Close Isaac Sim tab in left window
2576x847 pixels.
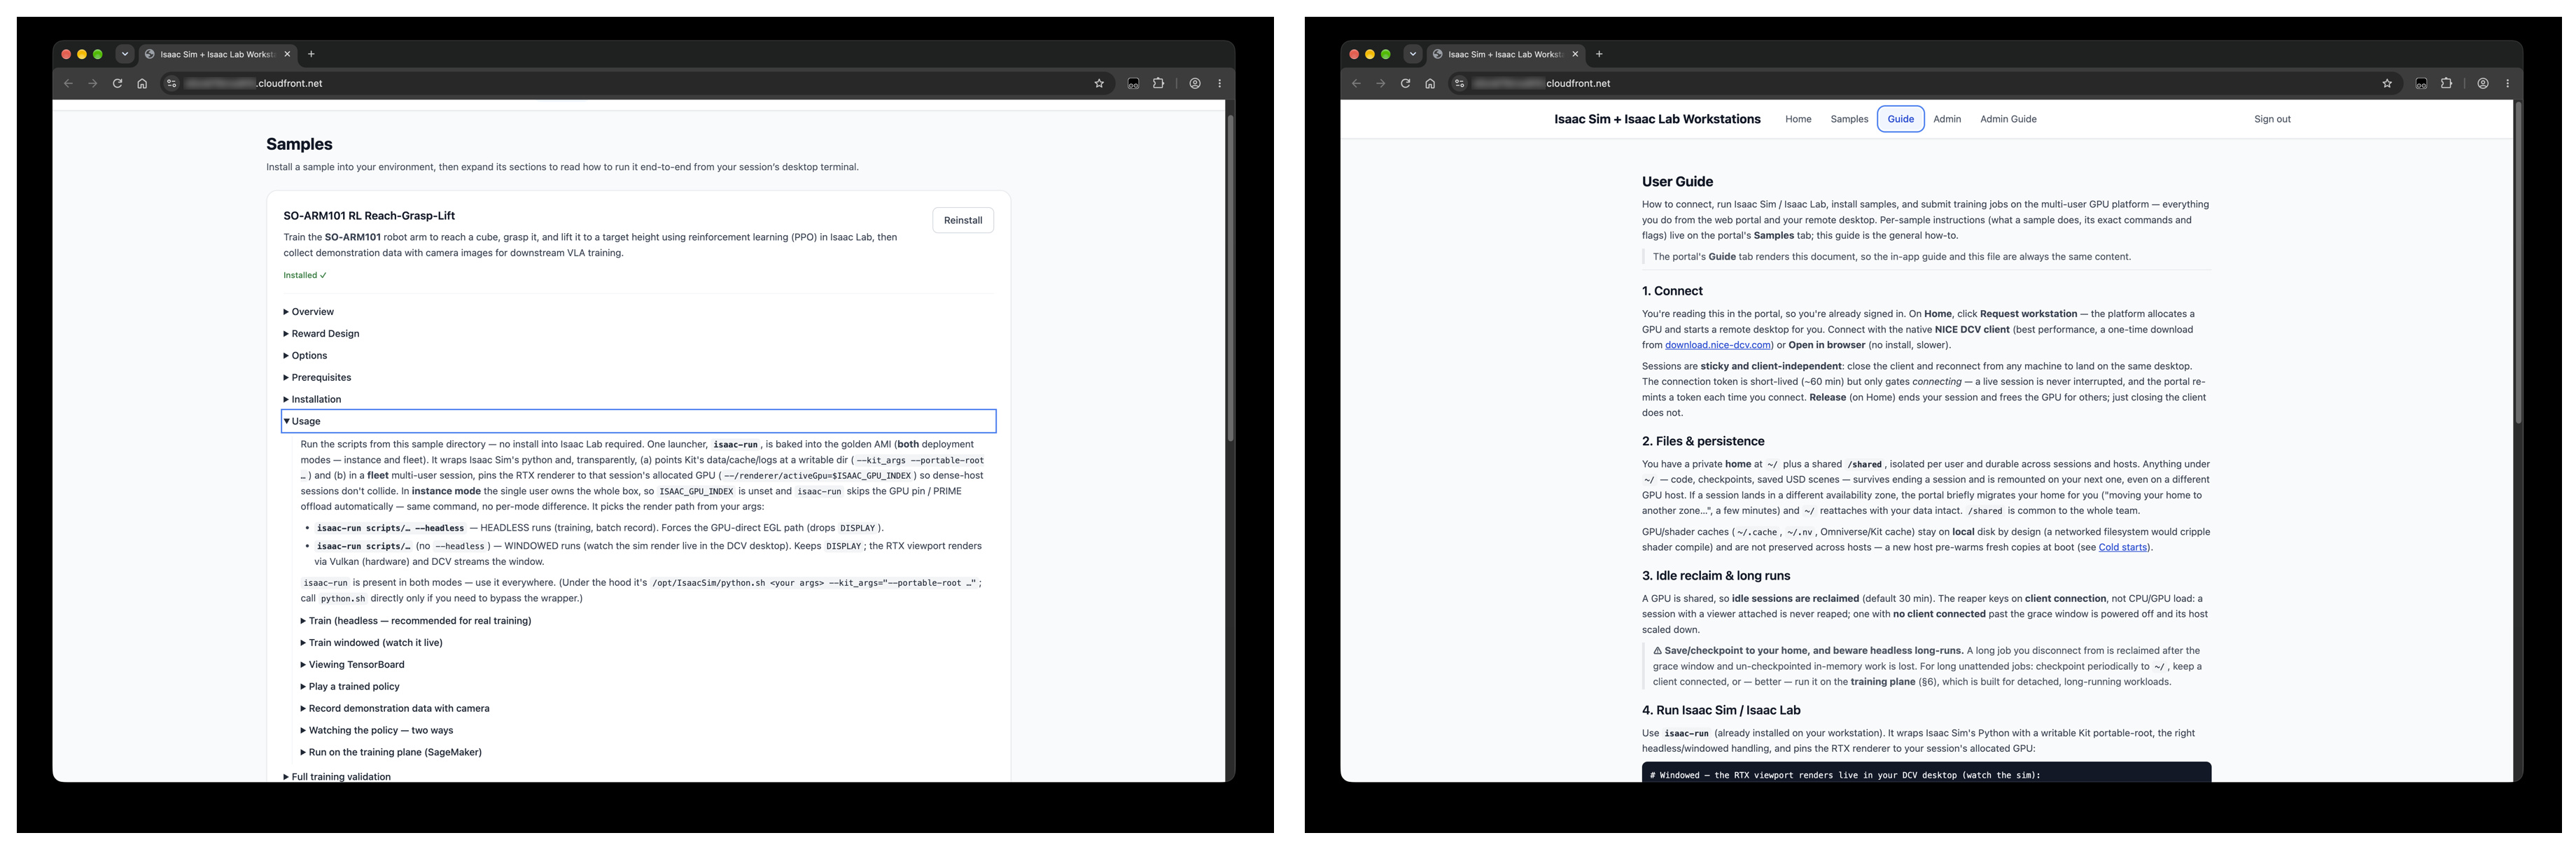(287, 54)
